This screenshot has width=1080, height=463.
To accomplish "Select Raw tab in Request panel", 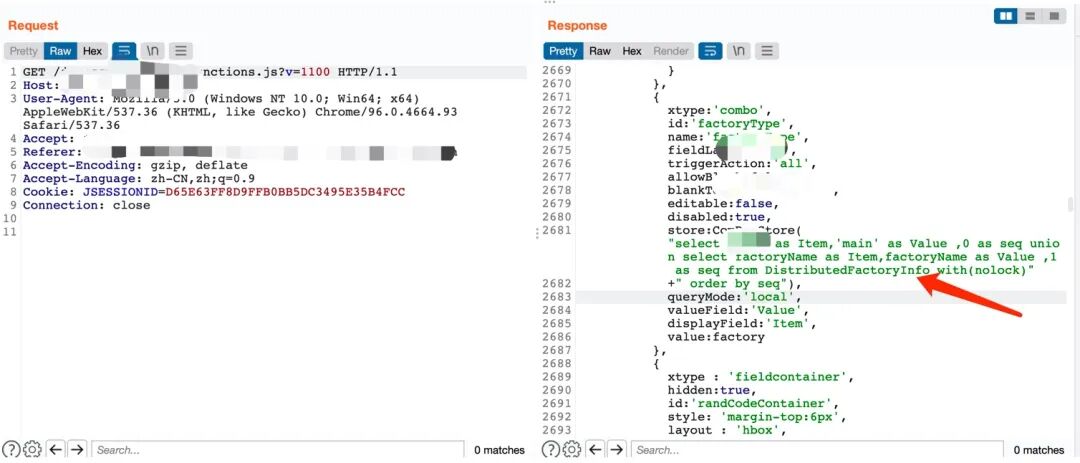I will 60,51.
